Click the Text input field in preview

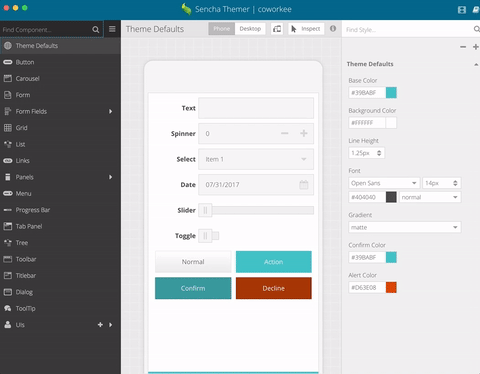pos(256,108)
